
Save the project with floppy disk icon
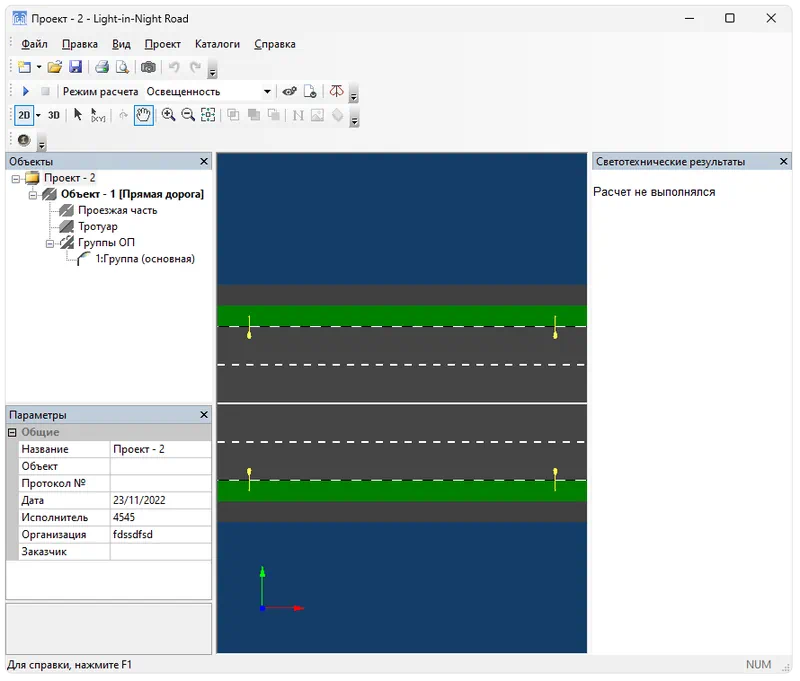tap(76, 67)
